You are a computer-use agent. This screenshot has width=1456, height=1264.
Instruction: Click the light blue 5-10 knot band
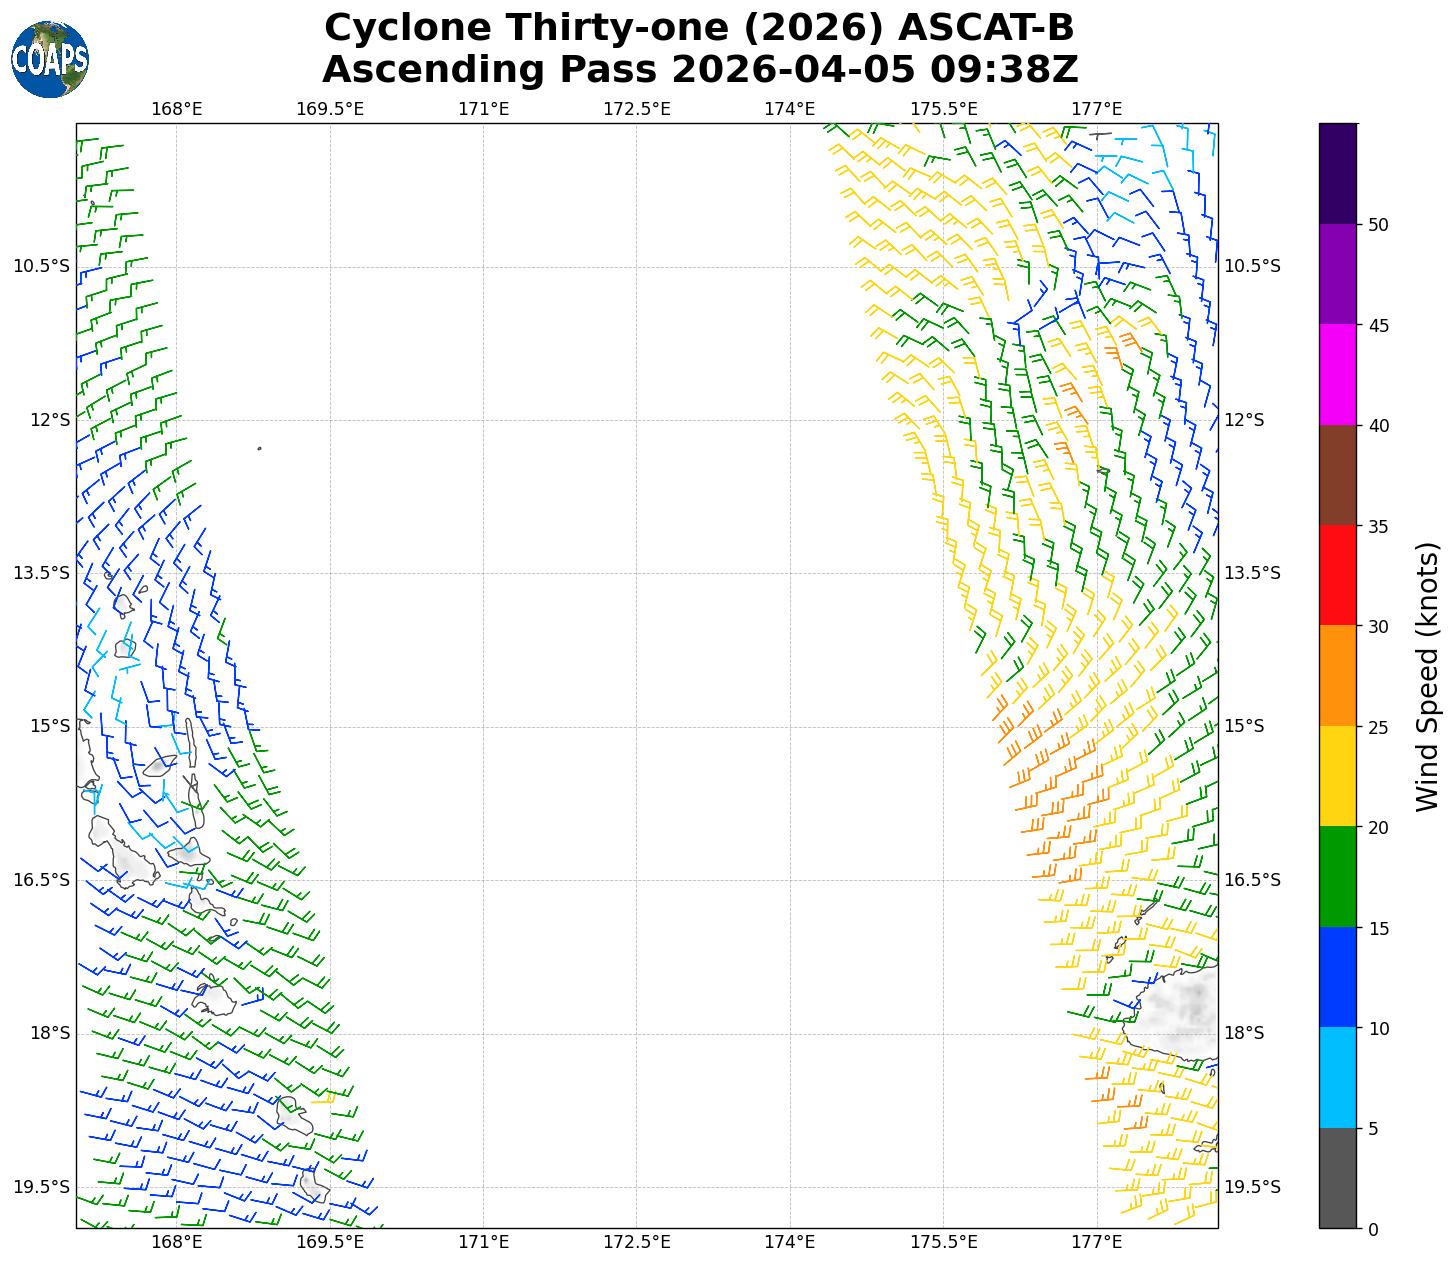(1337, 1078)
